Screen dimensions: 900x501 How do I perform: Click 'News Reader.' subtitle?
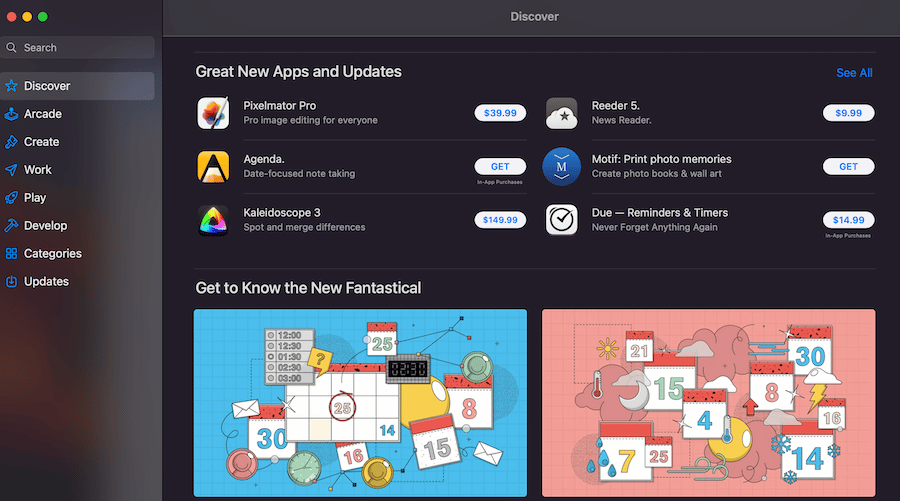(622, 120)
